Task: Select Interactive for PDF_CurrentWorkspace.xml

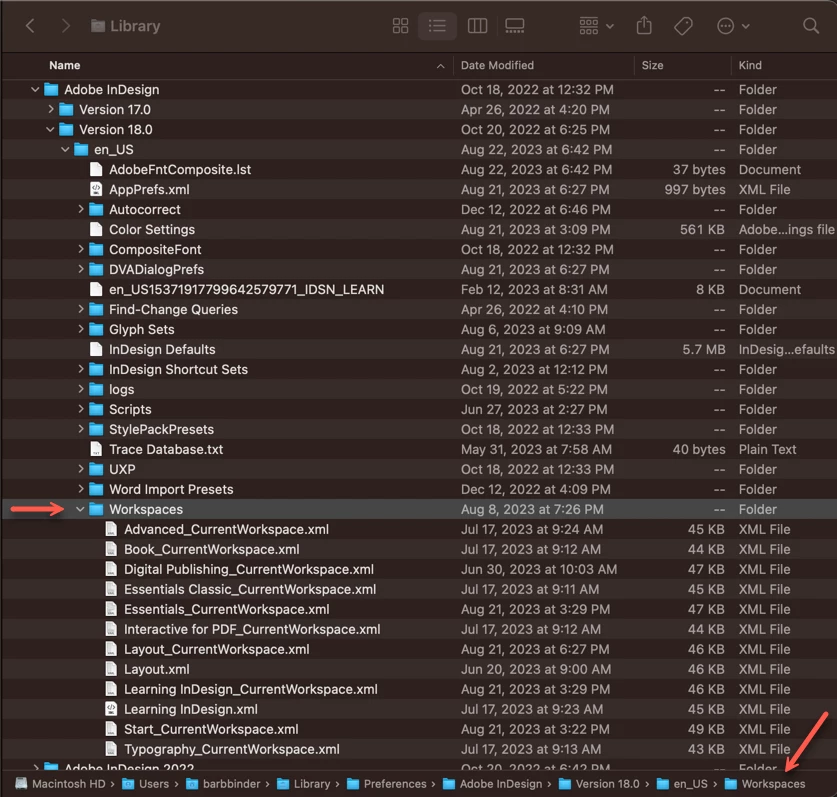Action: [x=252, y=629]
